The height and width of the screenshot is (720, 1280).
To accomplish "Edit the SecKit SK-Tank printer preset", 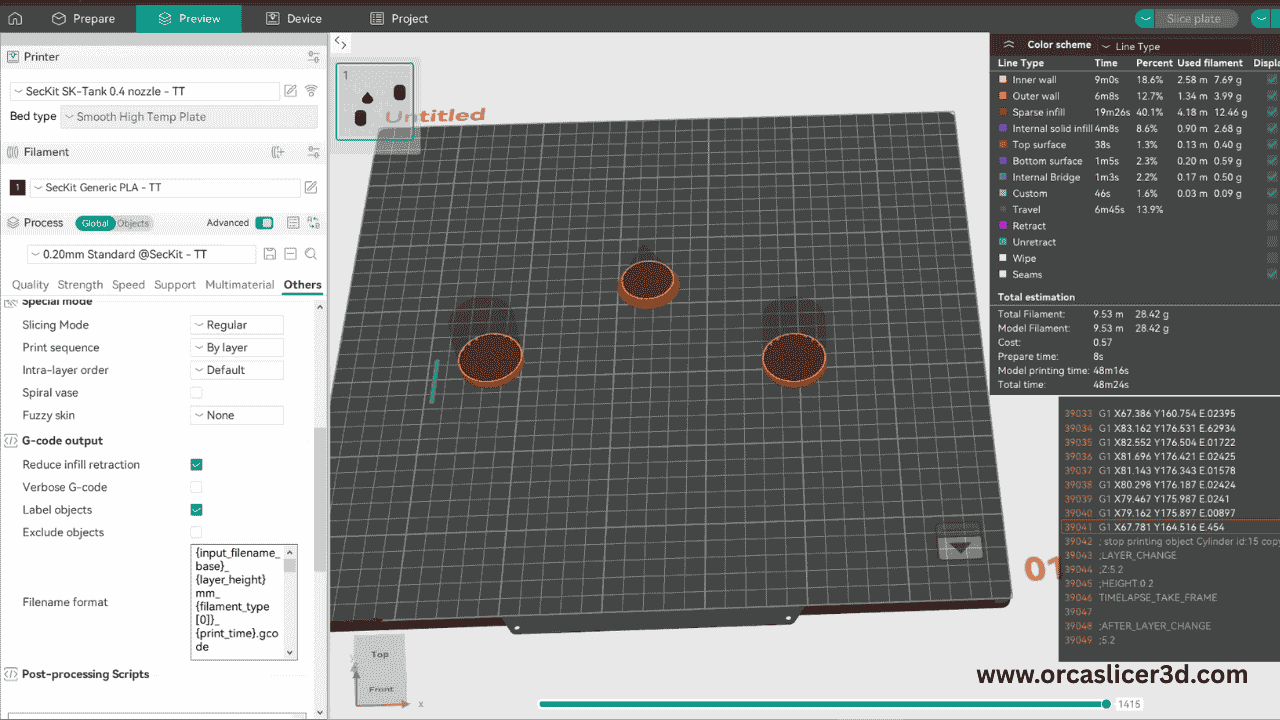I will click(290, 91).
